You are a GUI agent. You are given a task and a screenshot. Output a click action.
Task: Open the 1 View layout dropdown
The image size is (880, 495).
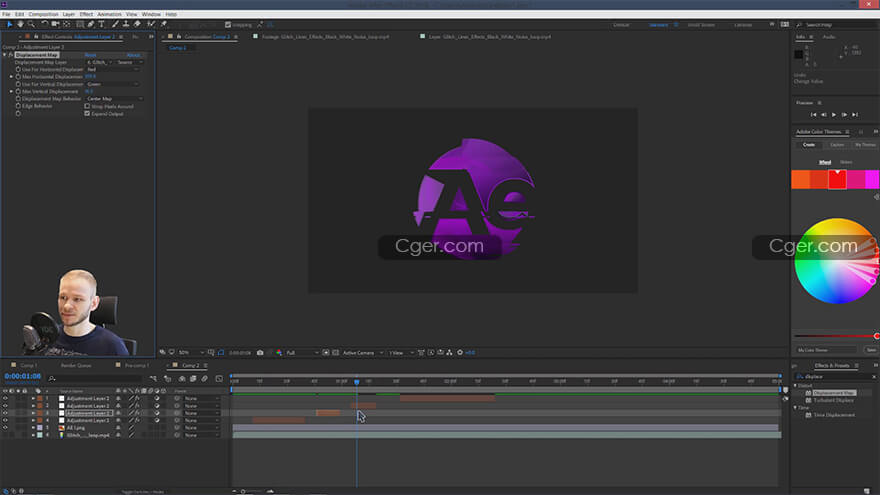[x=401, y=352]
